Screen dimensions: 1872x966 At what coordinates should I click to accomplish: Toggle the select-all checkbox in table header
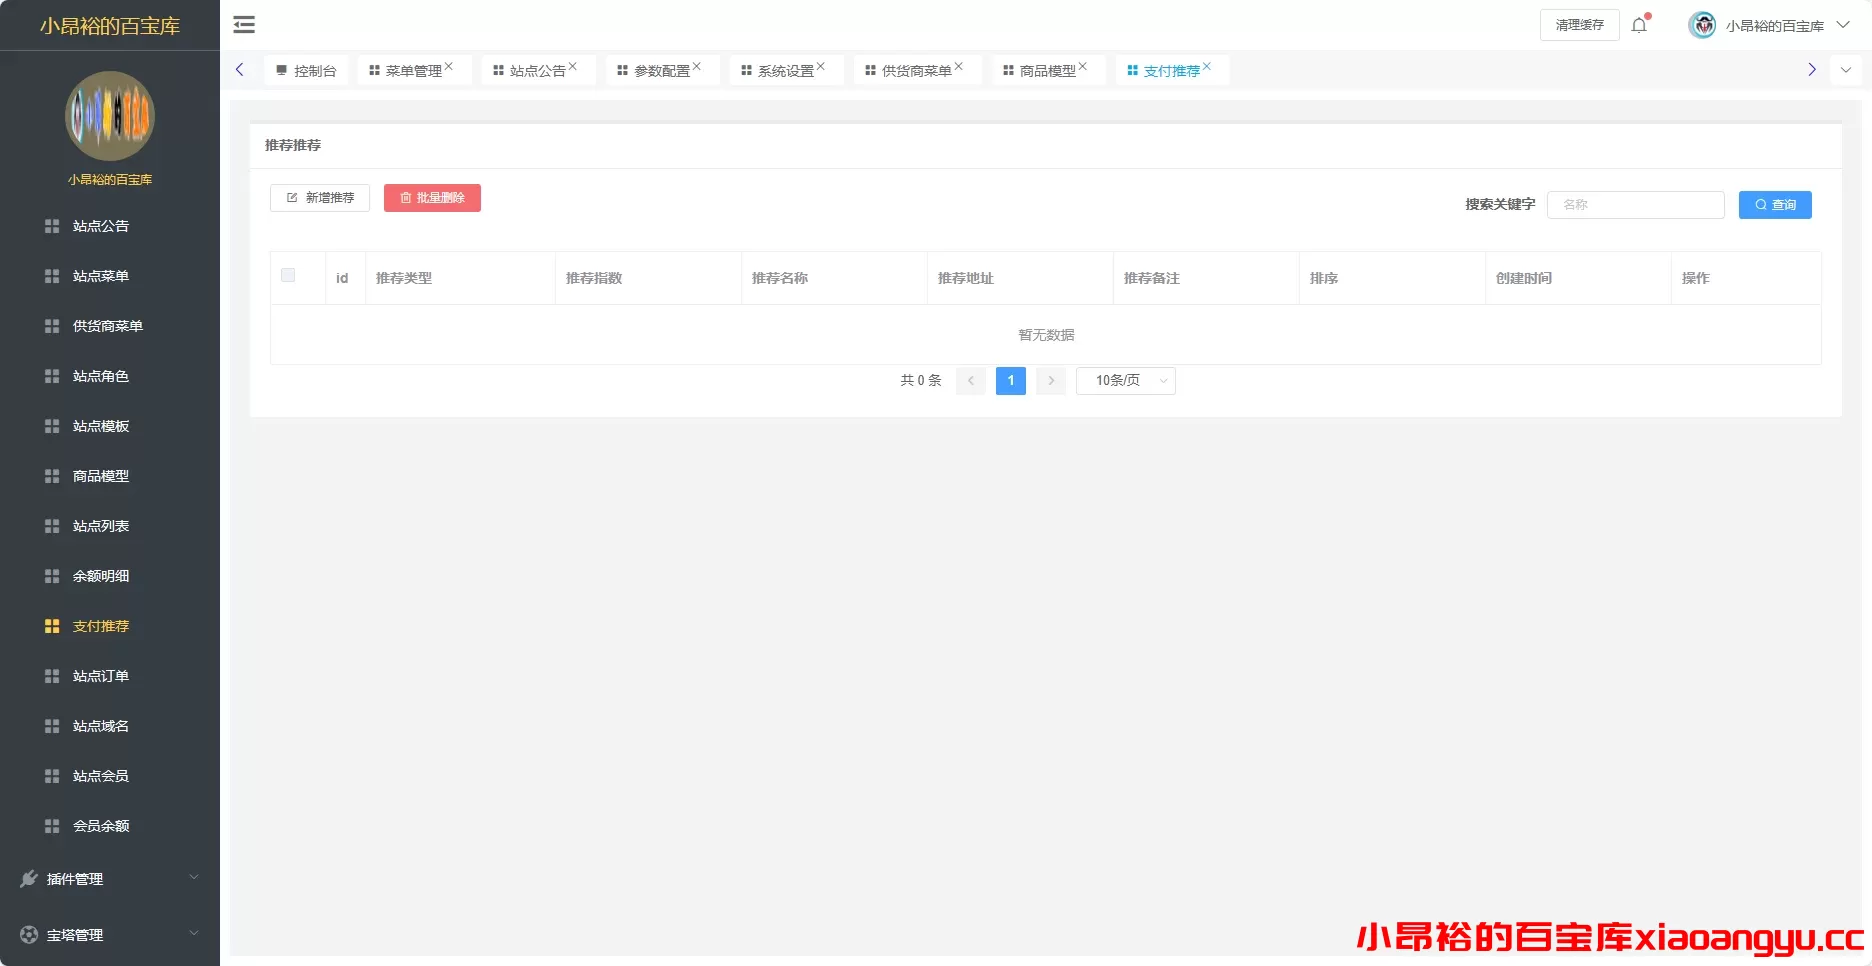288,274
